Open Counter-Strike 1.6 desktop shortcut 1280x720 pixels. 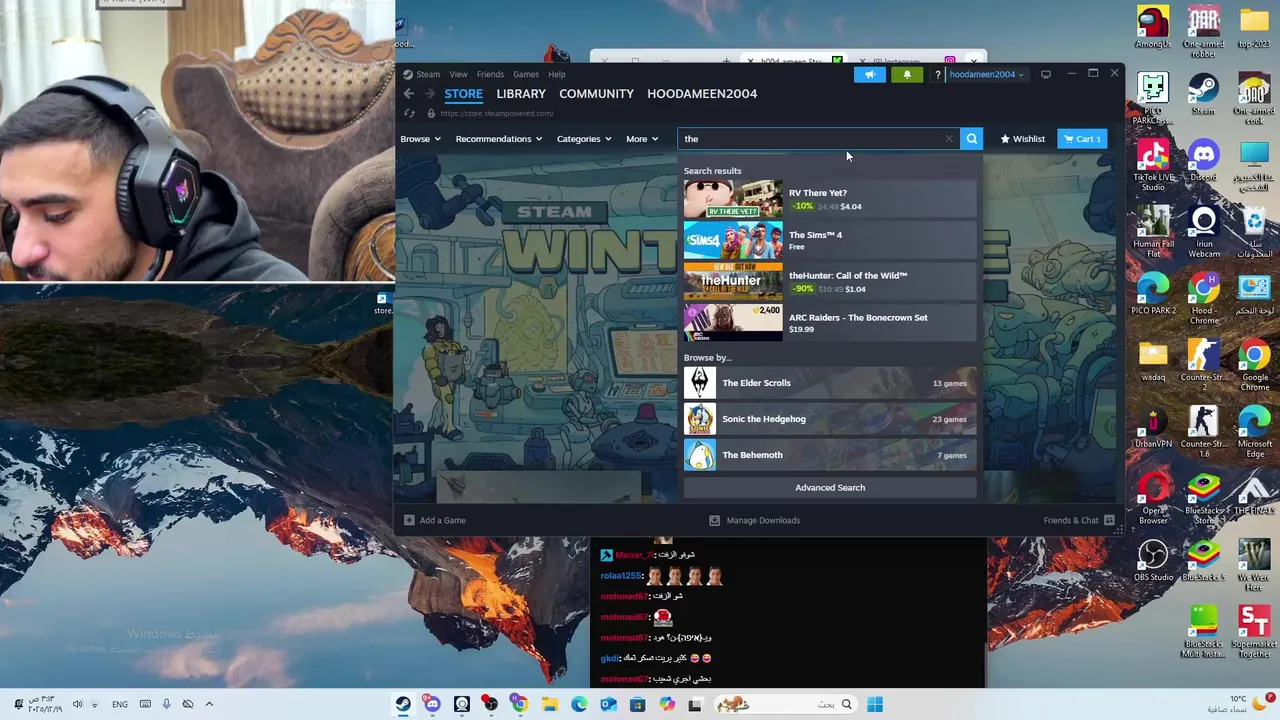coord(1203,432)
